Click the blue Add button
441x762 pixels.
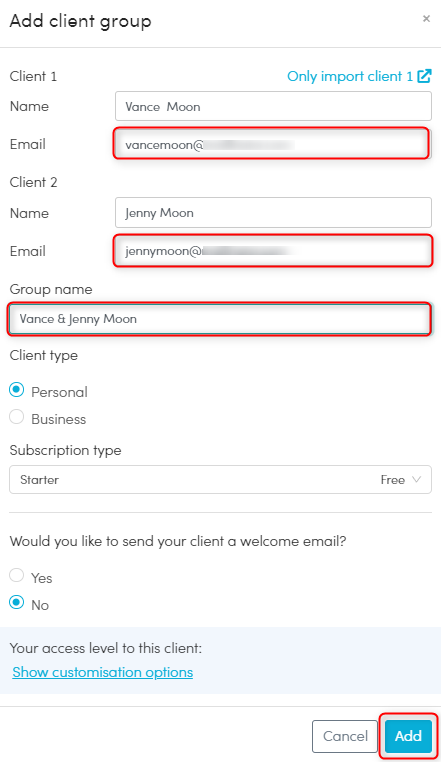[x=408, y=736]
